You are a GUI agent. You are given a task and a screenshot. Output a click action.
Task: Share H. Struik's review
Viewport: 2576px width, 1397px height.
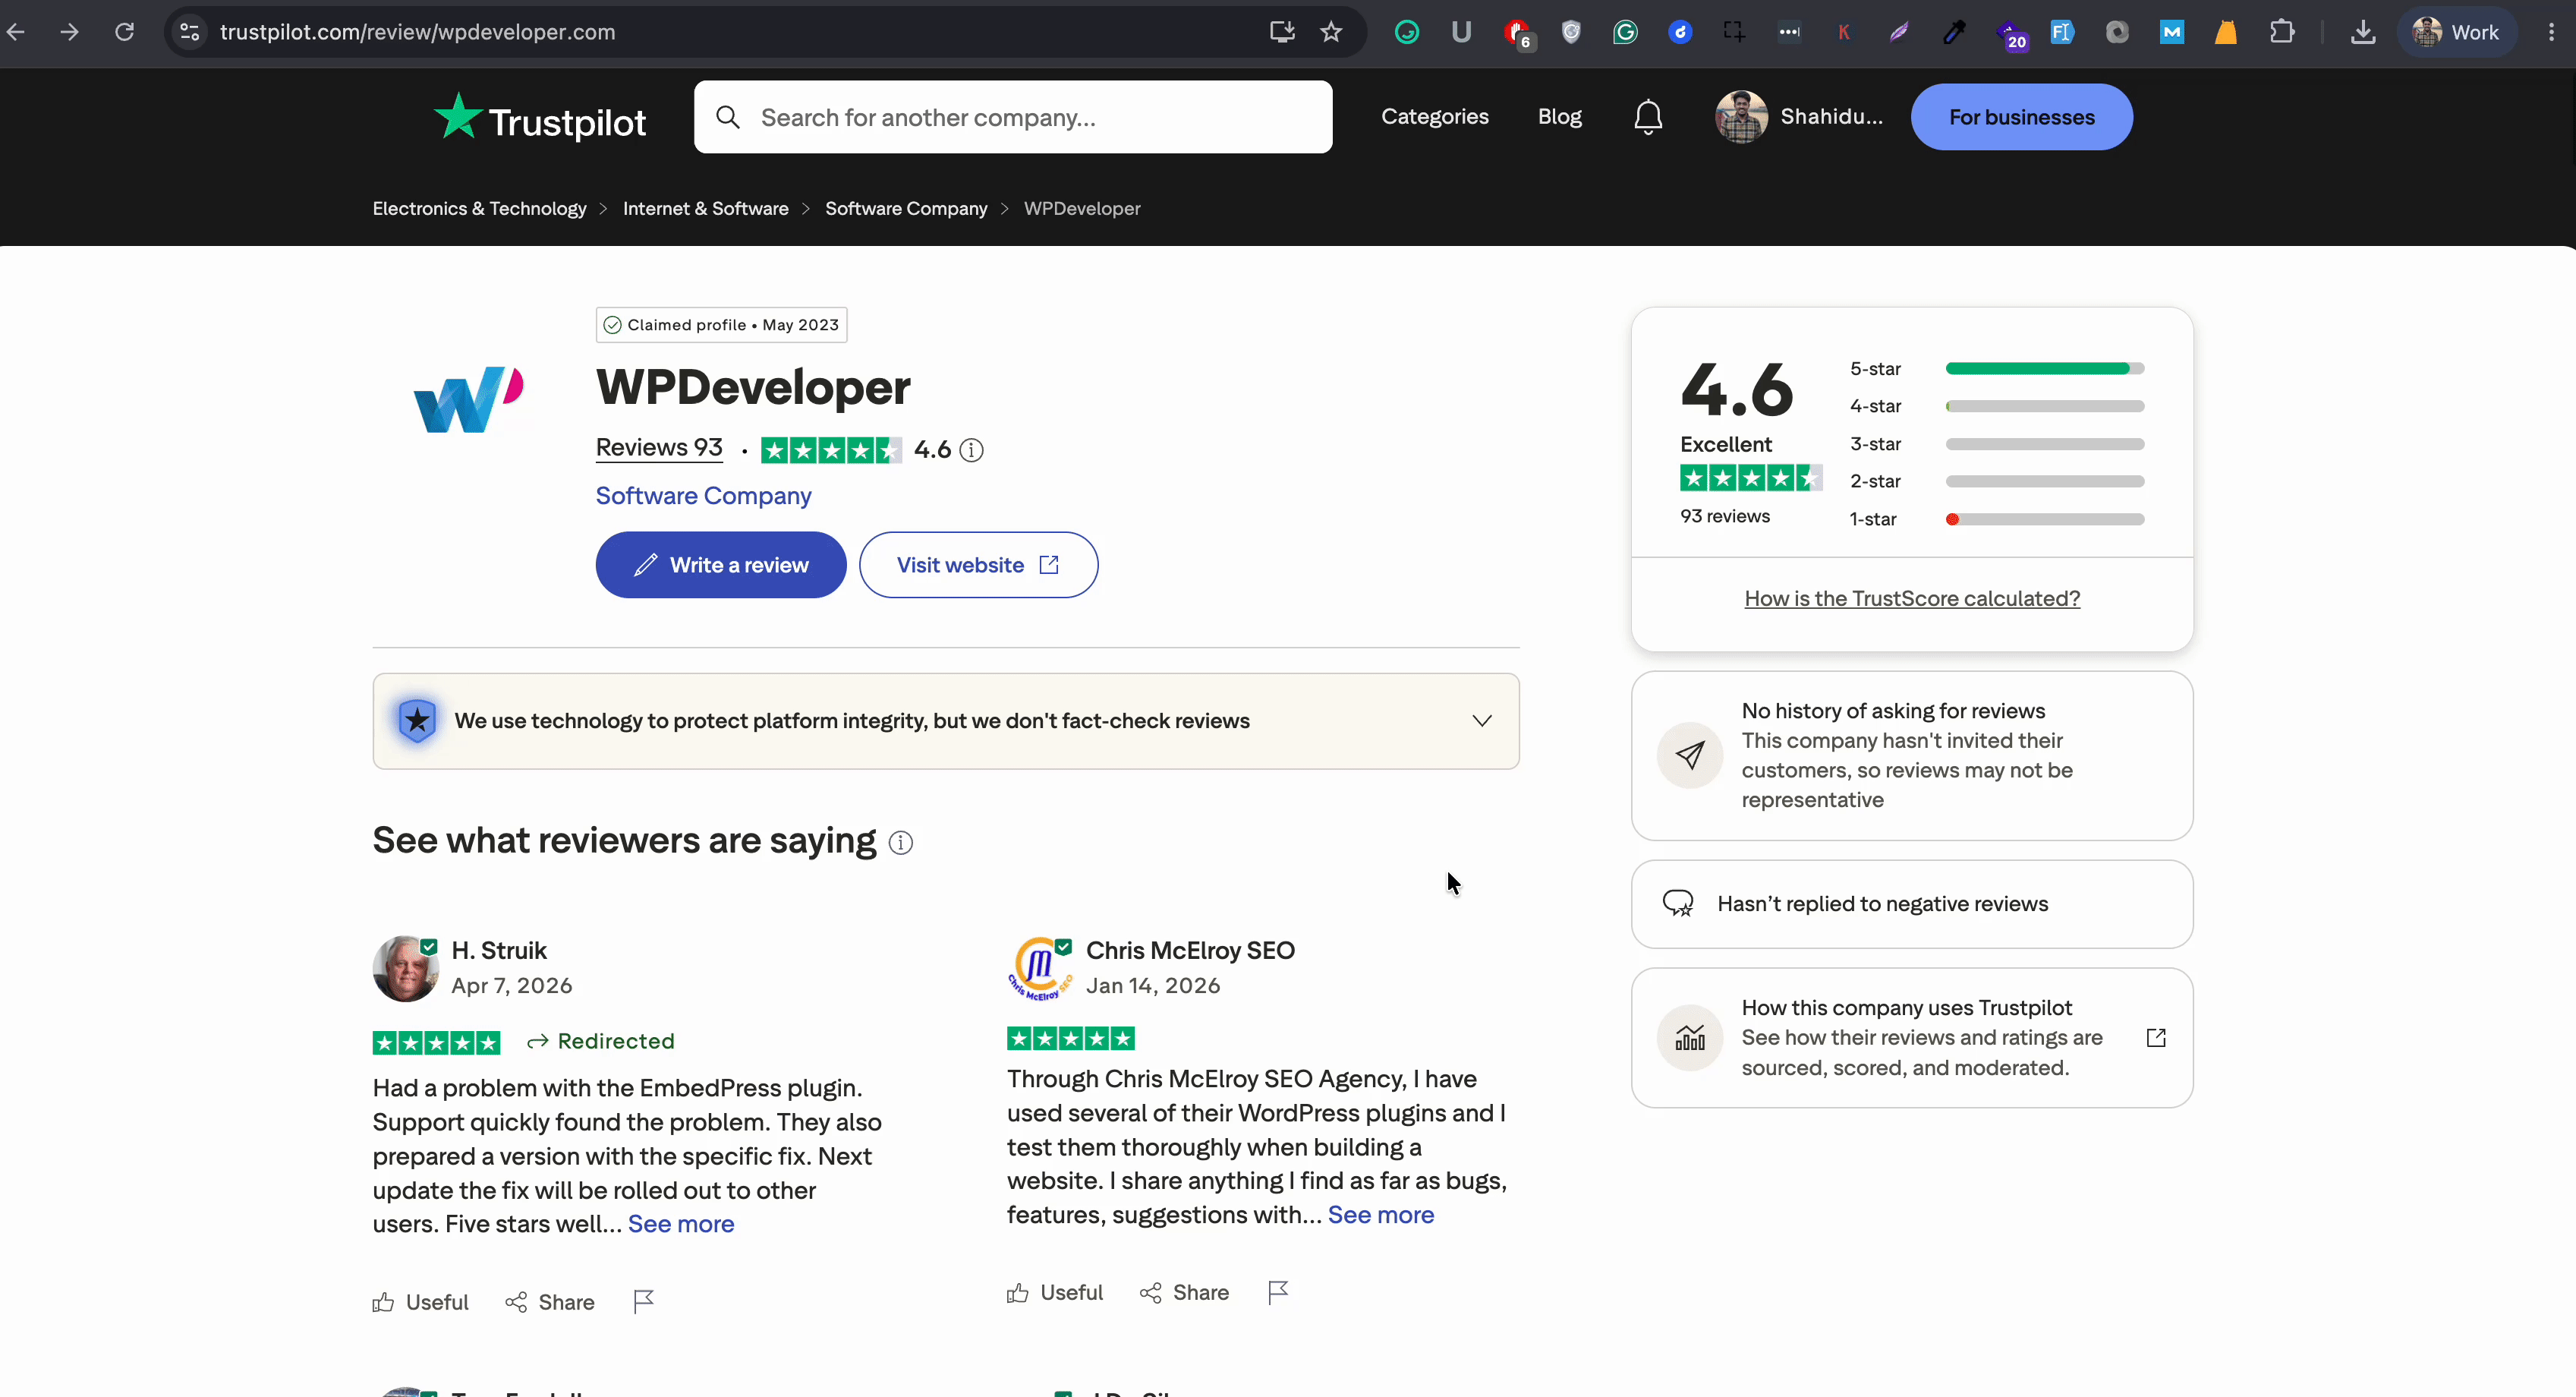tap(550, 1301)
